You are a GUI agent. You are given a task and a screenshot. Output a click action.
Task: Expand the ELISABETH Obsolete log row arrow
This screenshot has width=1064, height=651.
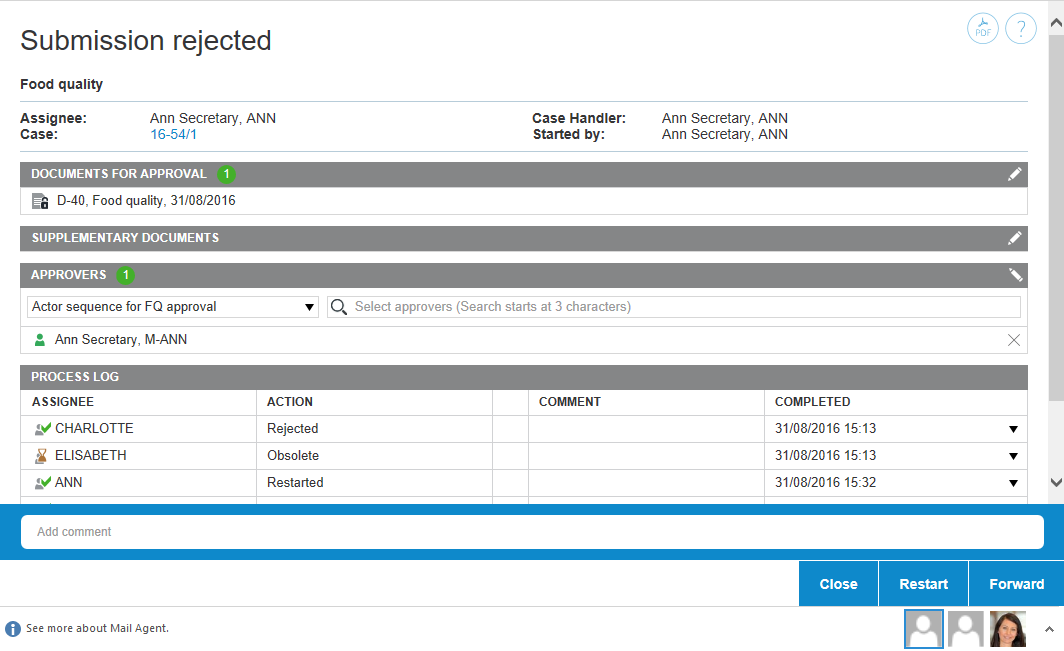coord(1012,456)
